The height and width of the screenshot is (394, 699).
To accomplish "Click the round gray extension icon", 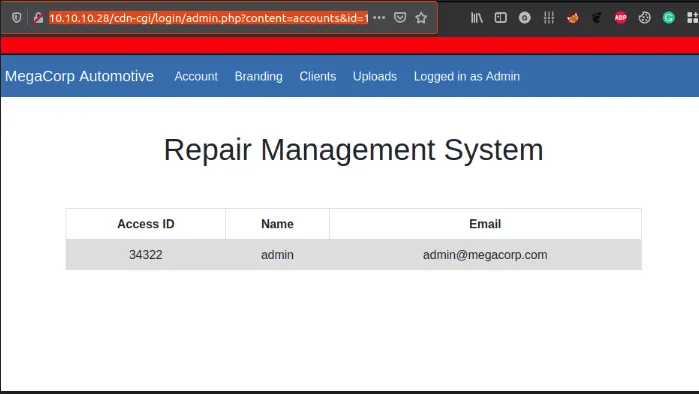I will tap(525, 18).
